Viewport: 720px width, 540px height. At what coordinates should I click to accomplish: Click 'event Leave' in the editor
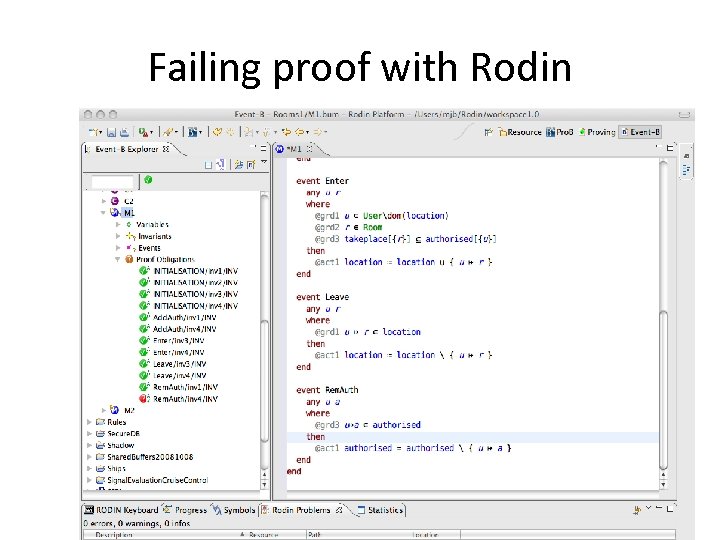pos(322,297)
